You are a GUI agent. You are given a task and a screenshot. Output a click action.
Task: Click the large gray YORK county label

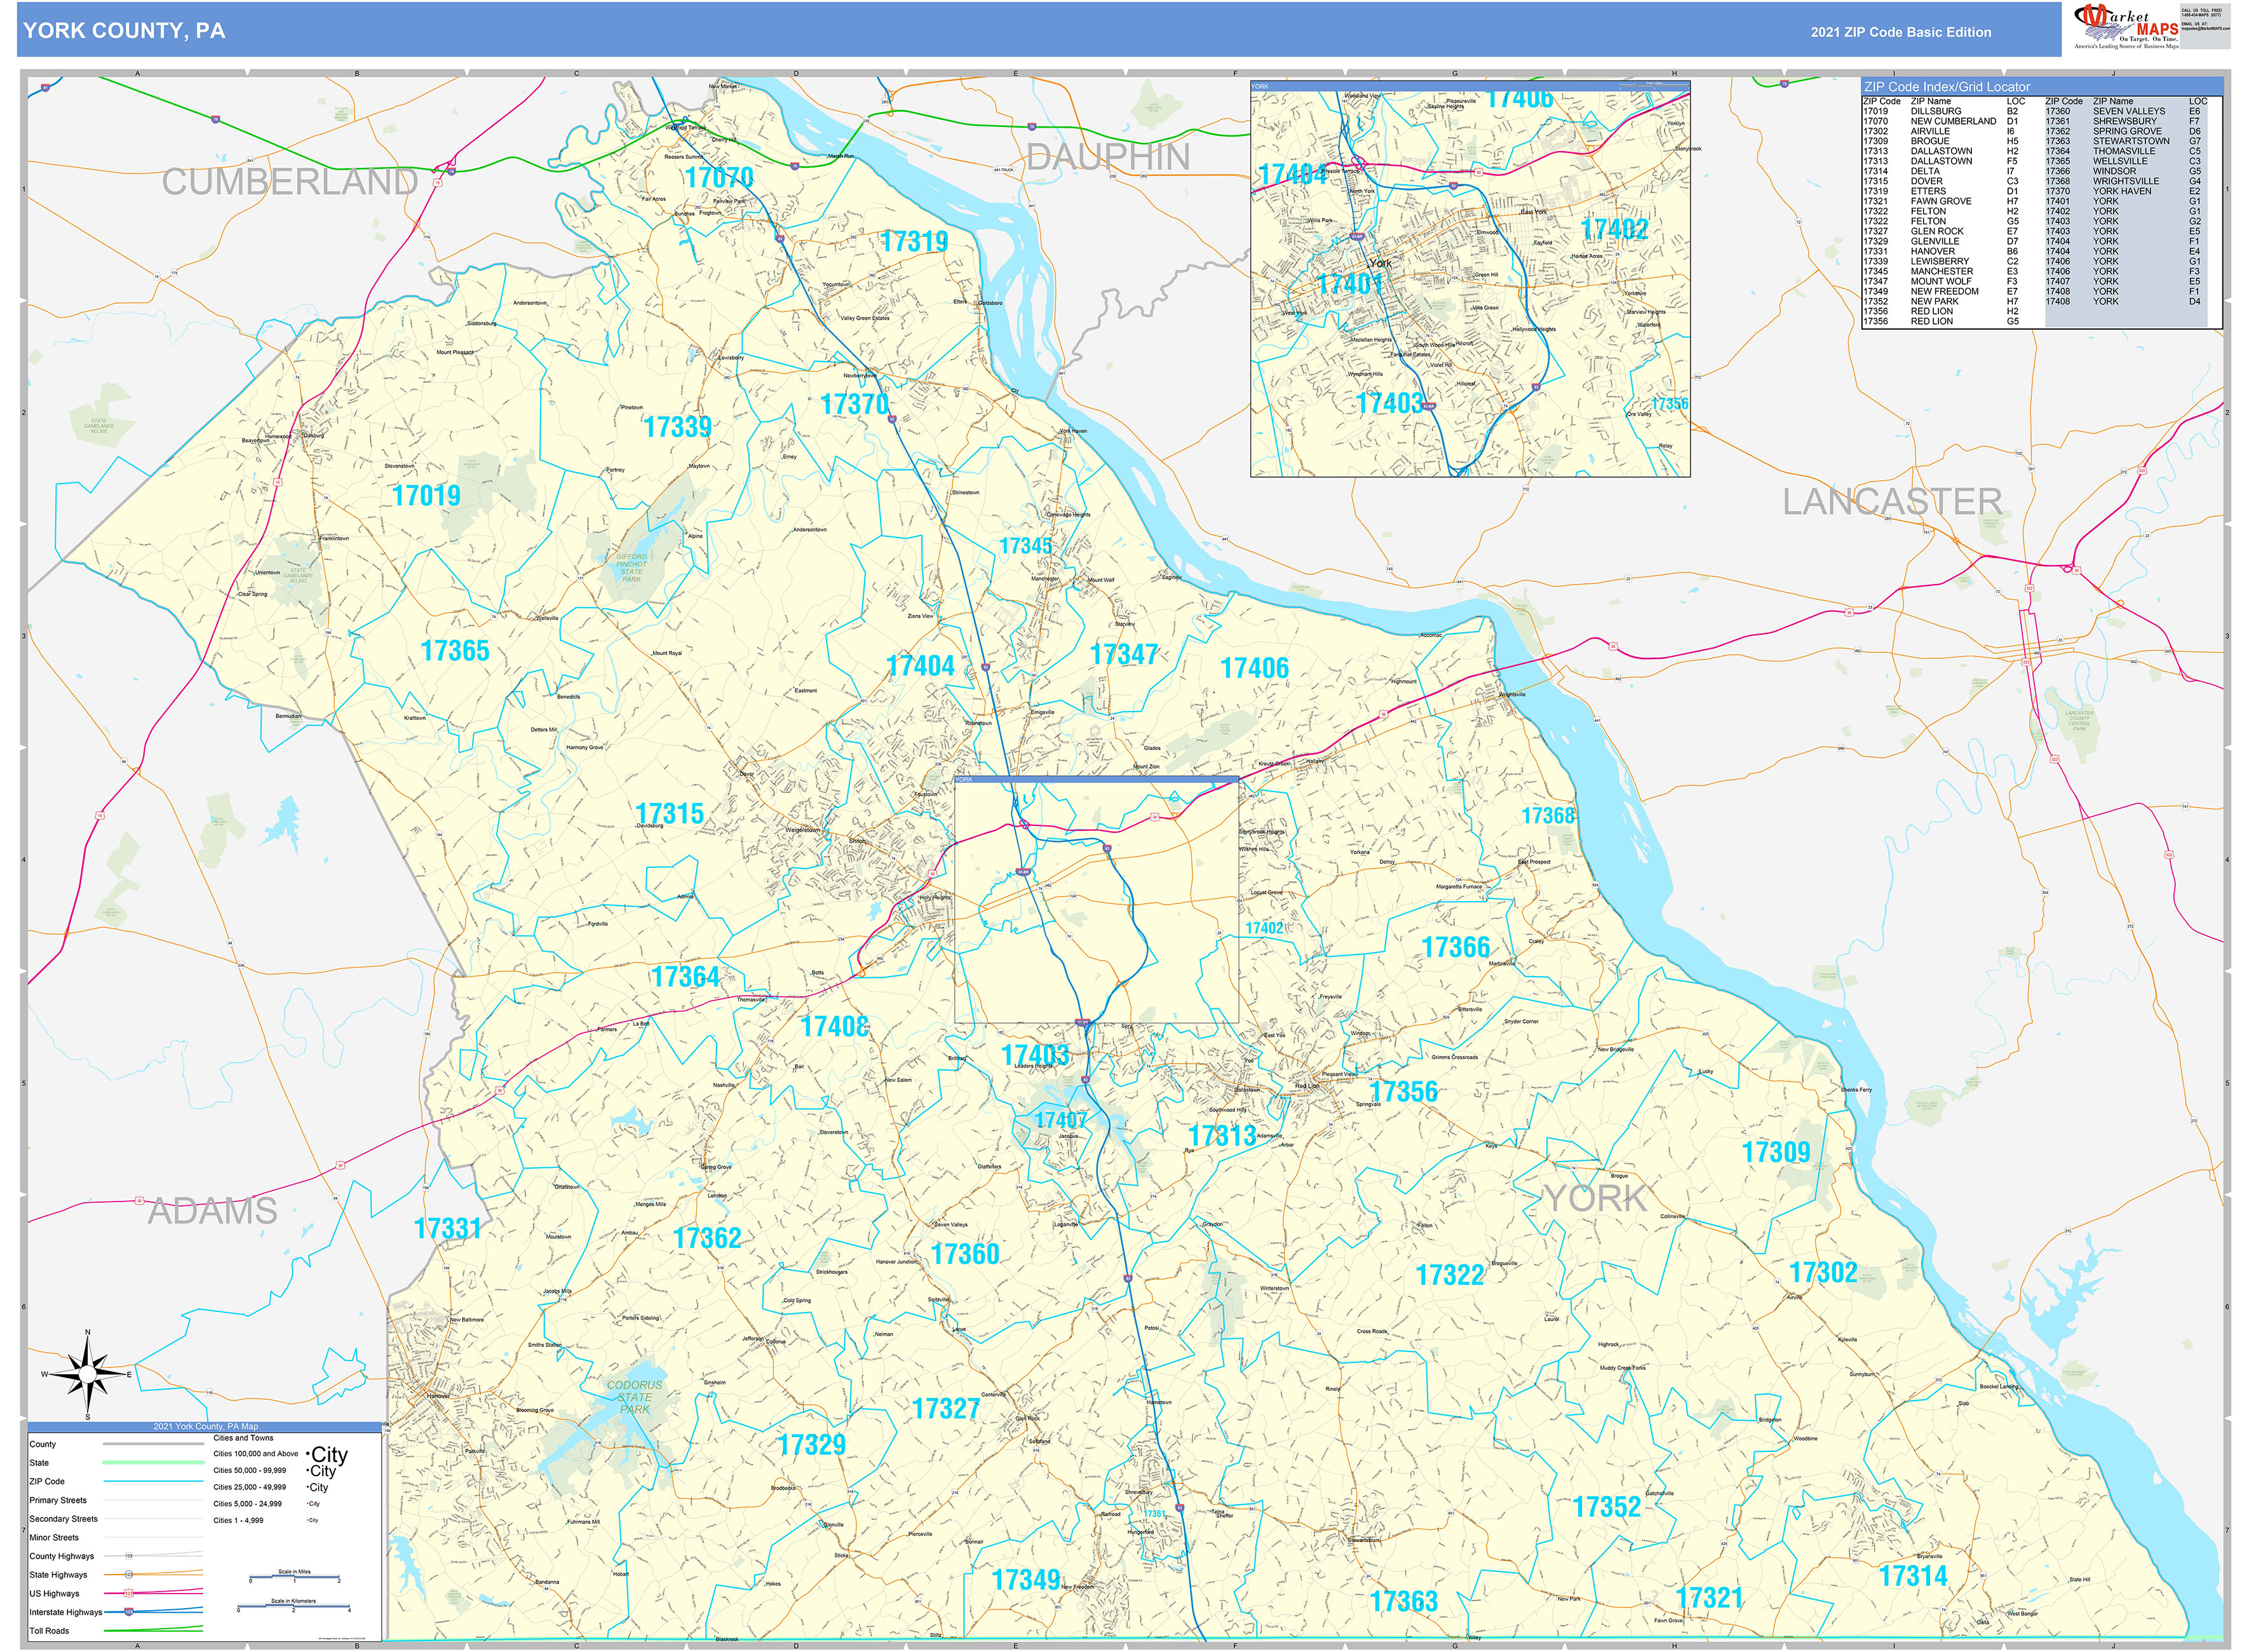pyautogui.click(x=1596, y=1198)
